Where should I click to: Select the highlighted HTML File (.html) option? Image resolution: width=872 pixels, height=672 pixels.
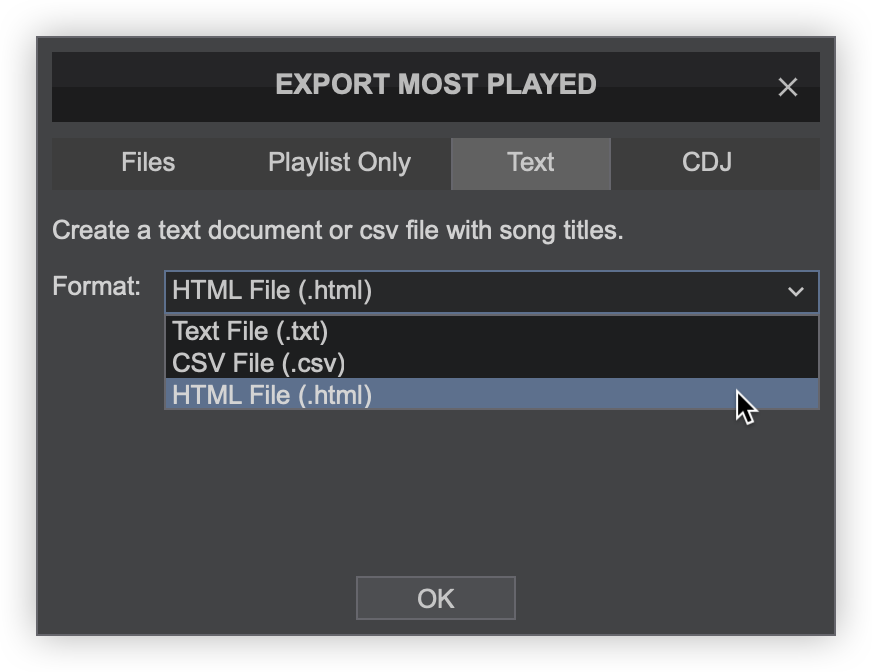pos(272,395)
